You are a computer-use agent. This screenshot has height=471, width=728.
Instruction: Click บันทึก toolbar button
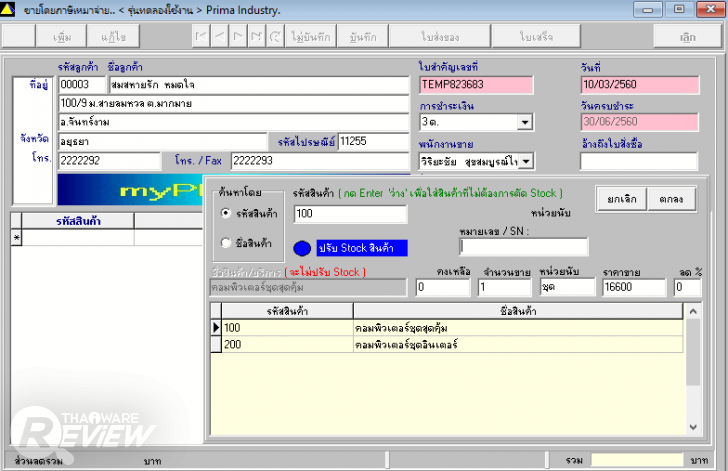pyautogui.click(x=363, y=37)
